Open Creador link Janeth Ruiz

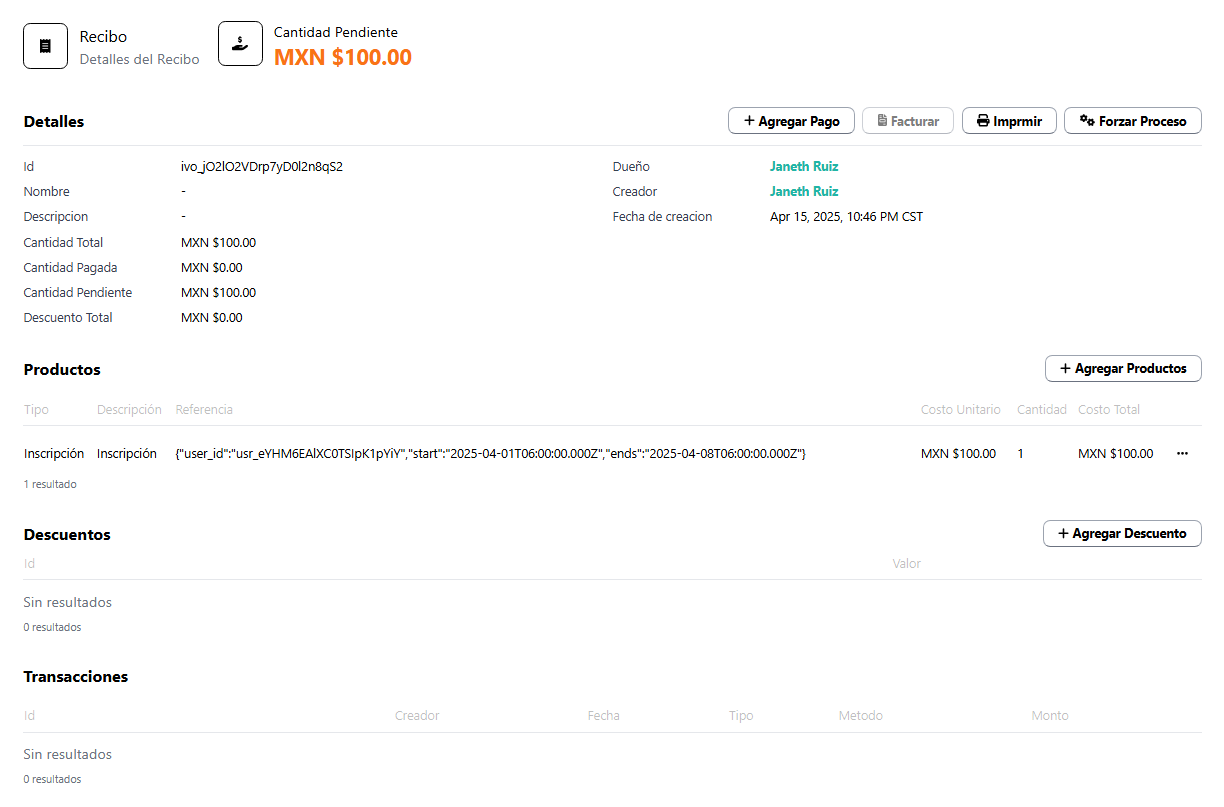804,192
